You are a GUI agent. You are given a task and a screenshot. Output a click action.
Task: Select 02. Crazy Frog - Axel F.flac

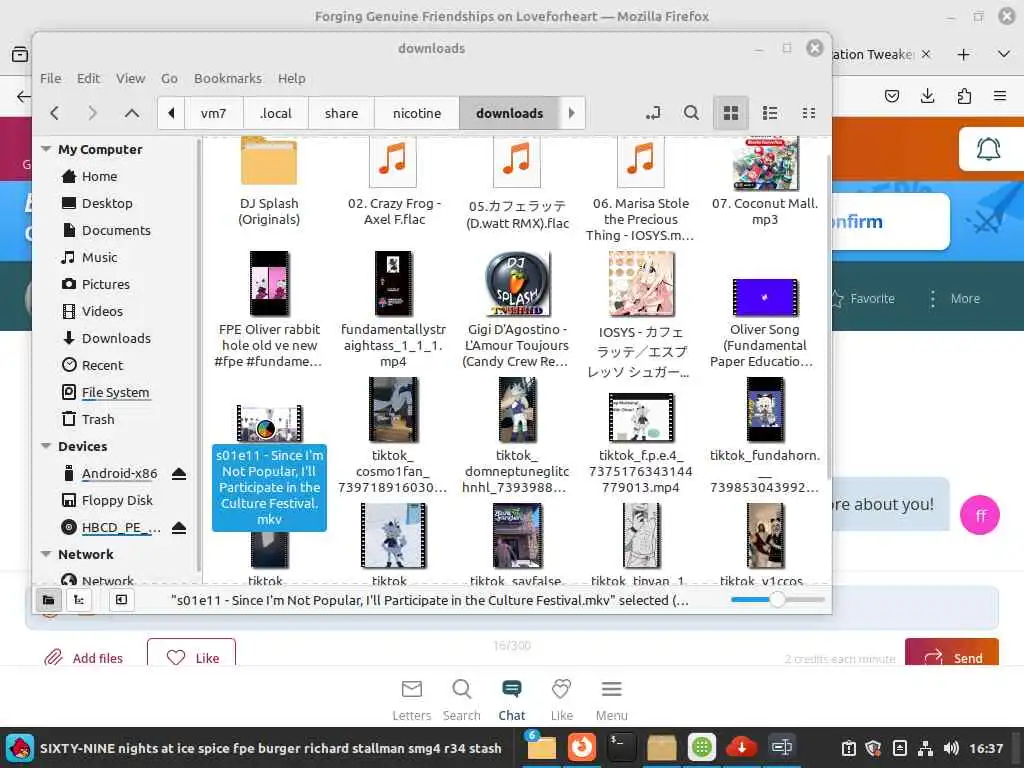[x=394, y=182]
